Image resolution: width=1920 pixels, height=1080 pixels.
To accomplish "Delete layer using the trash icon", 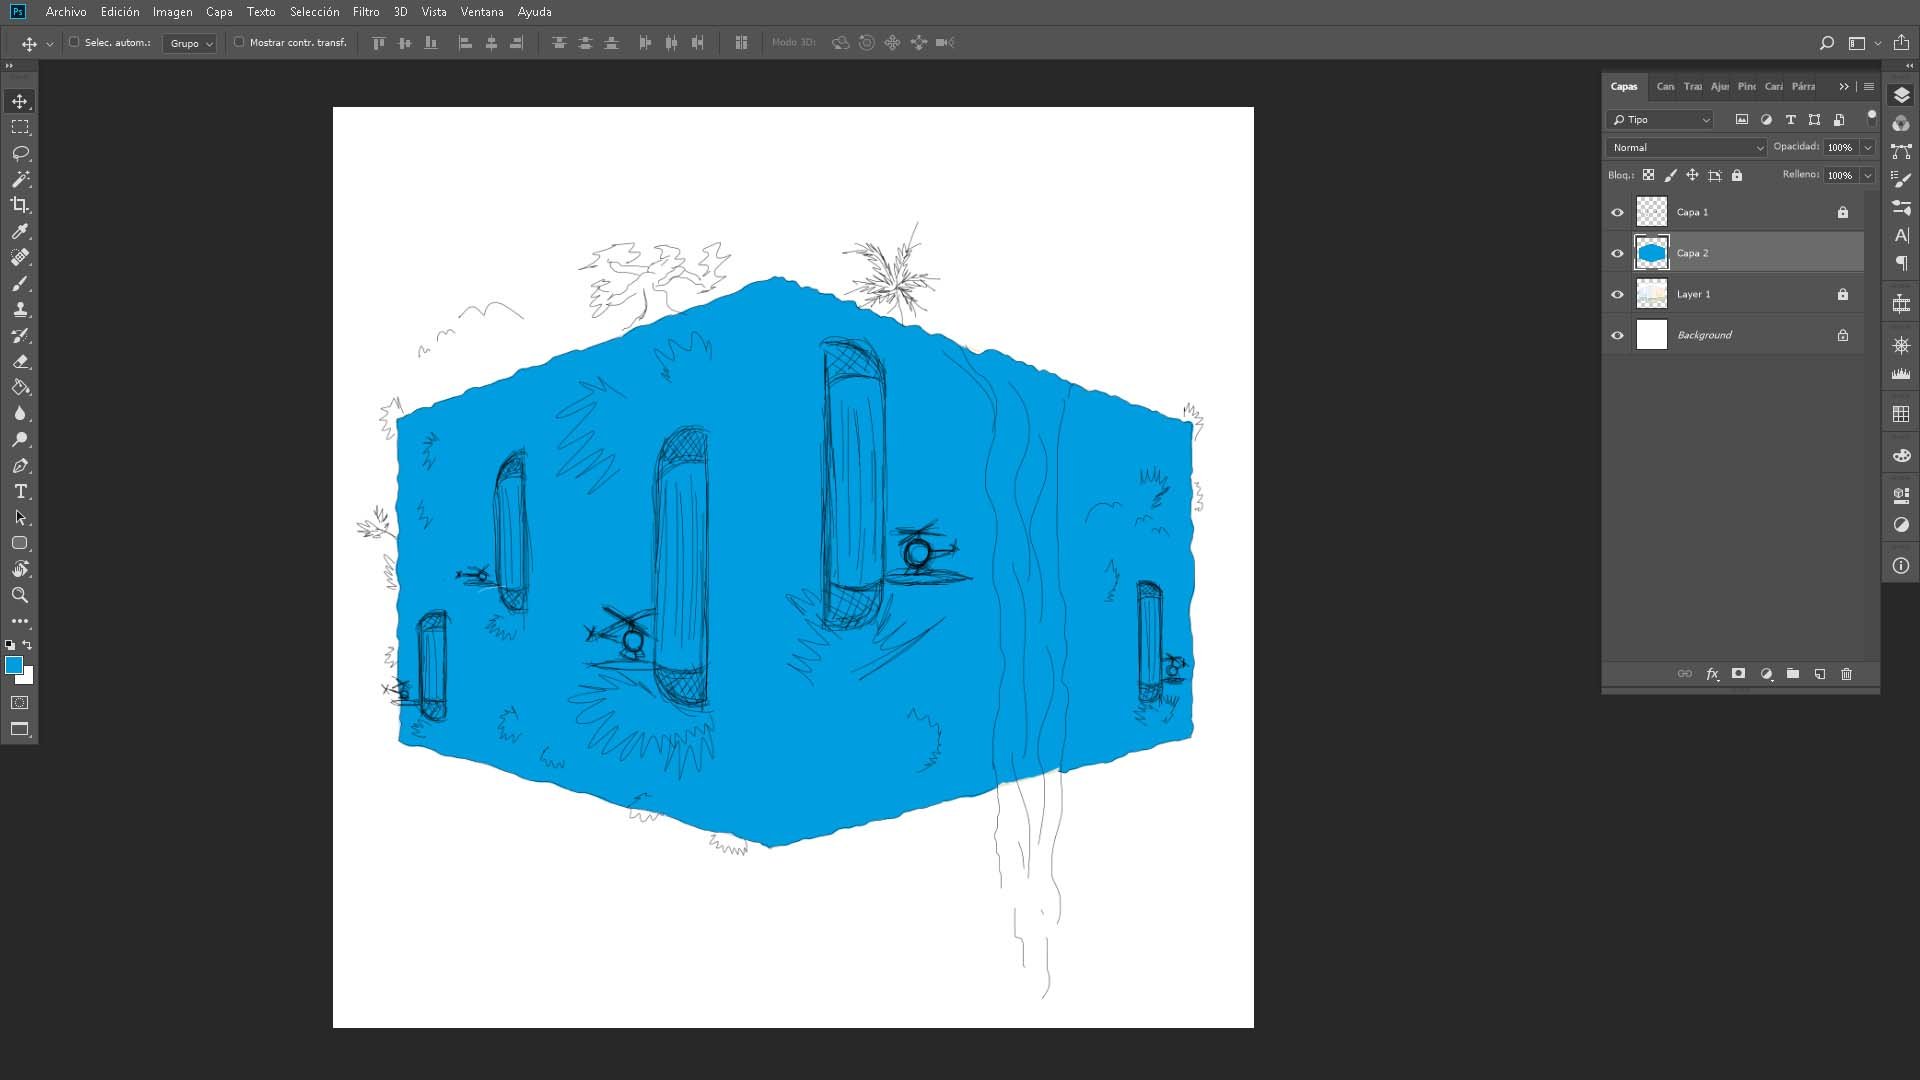I will [x=1847, y=674].
